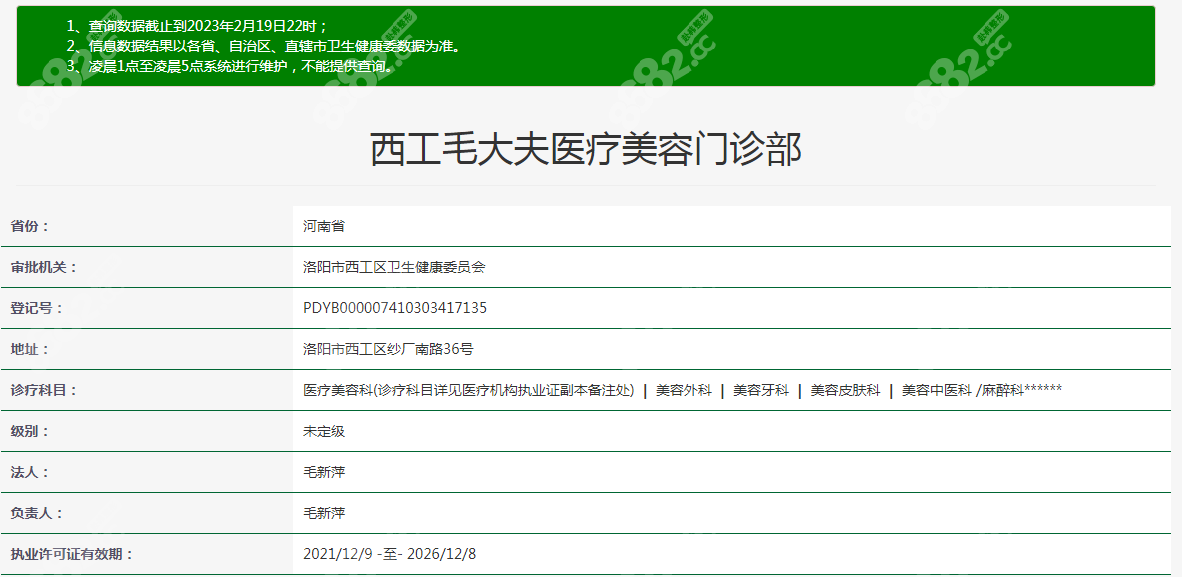Click the 登记号 label
The image size is (1182, 577).
pyautogui.click(x=36, y=308)
